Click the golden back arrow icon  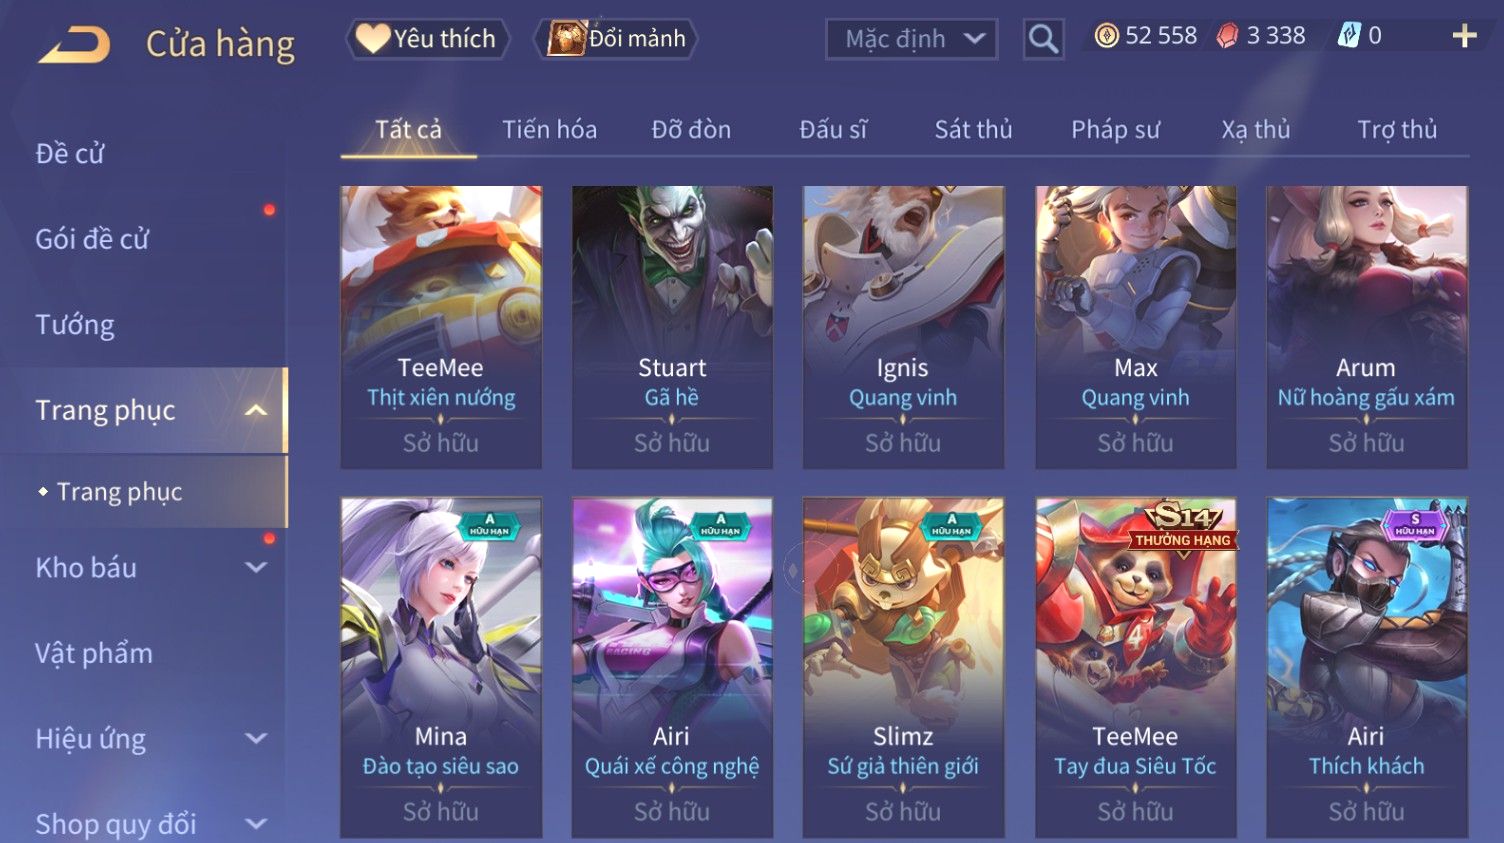click(74, 45)
